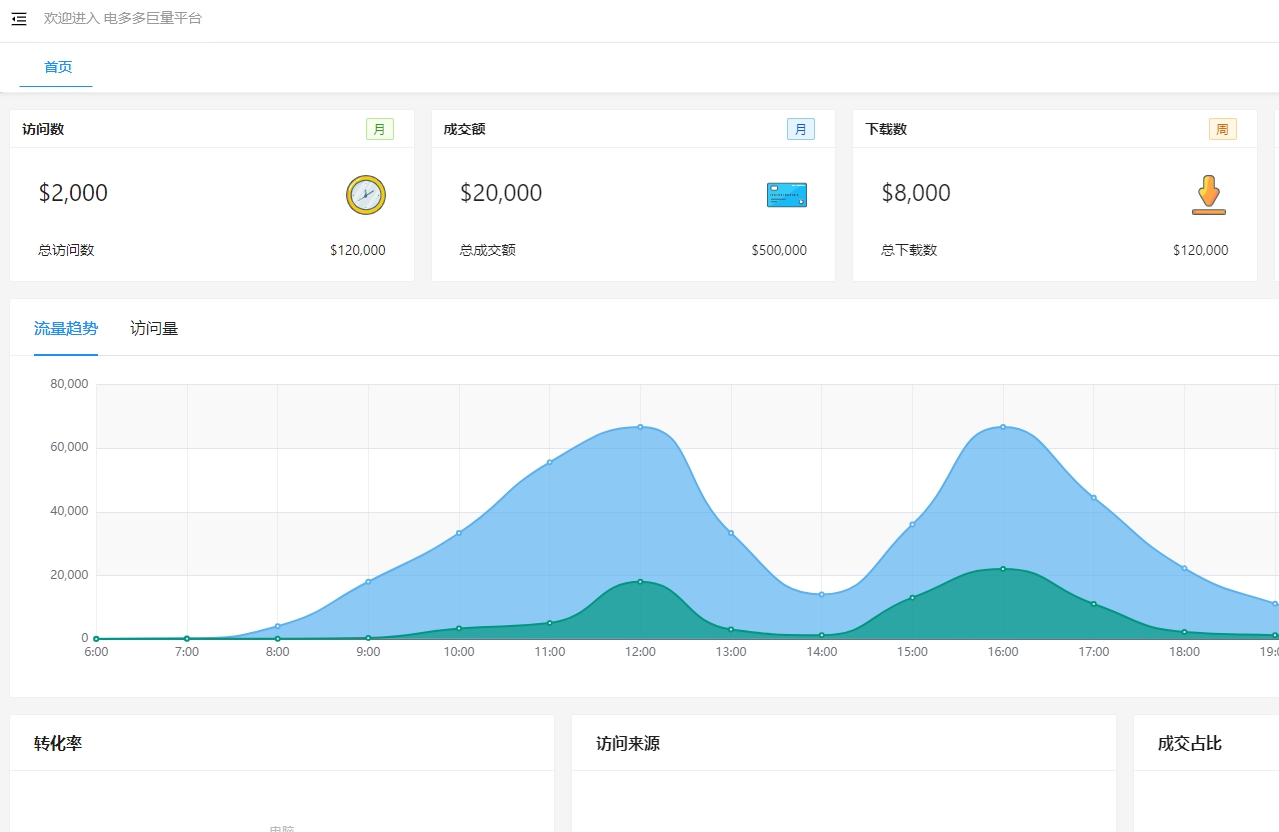Switch to the 访问量 tab
Image resolution: width=1279 pixels, height=832 pixels.
coord(154,328)
